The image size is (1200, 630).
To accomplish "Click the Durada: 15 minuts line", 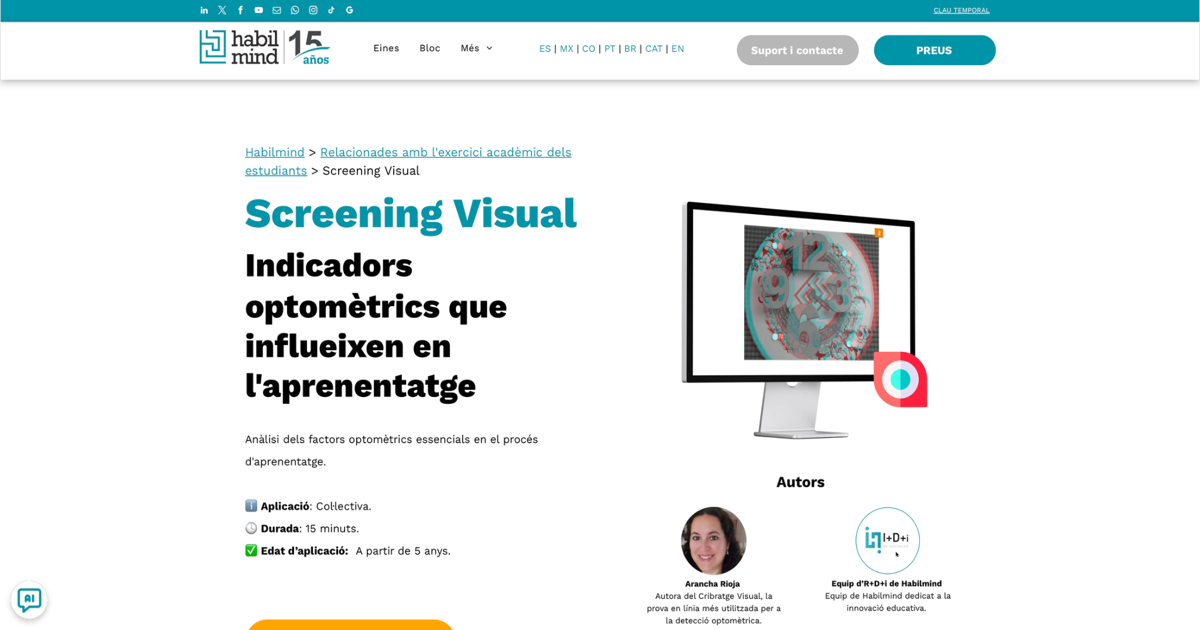I will pyautogui.click(x=302, y=528).
